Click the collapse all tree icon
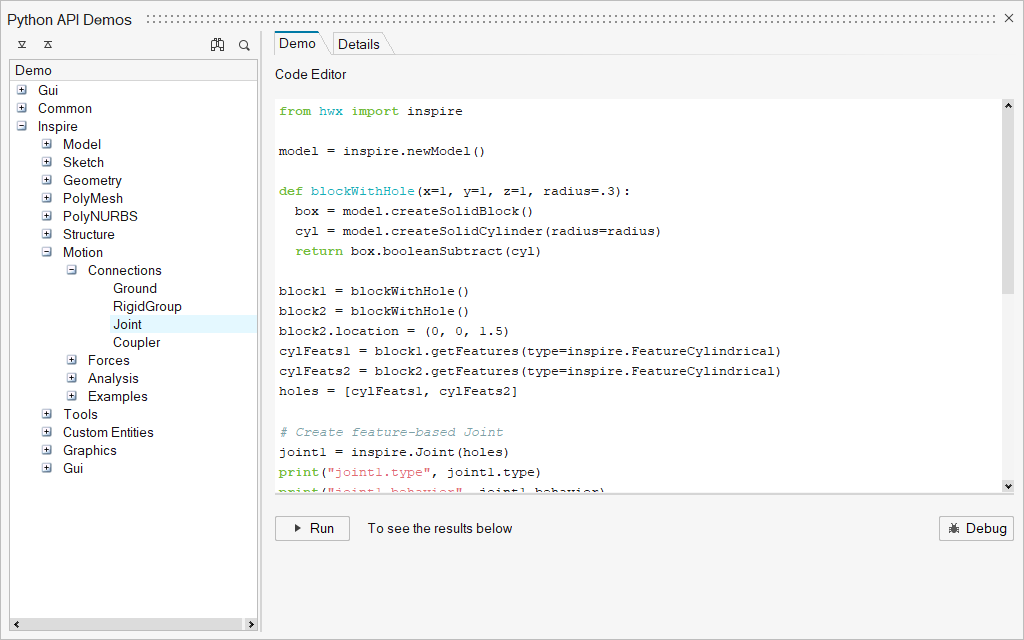This screenshot has width=1024, height=640. coord(48,45)
